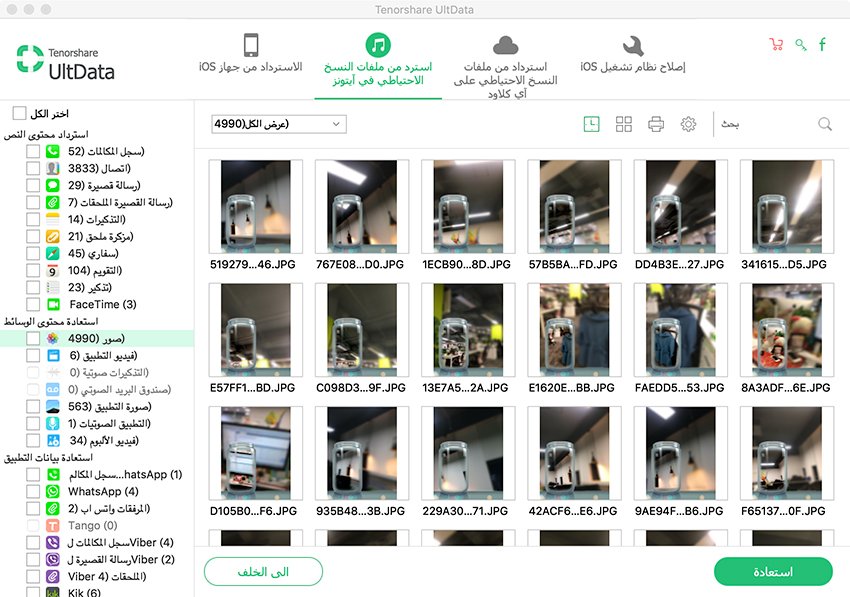This screenshot has height=597, width=850.
Task: Check the call history (52) checkbox
Action: coord(33,151)
